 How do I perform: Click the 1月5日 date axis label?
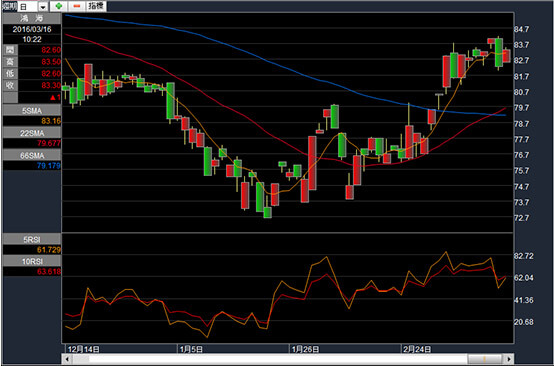point(191,349)
